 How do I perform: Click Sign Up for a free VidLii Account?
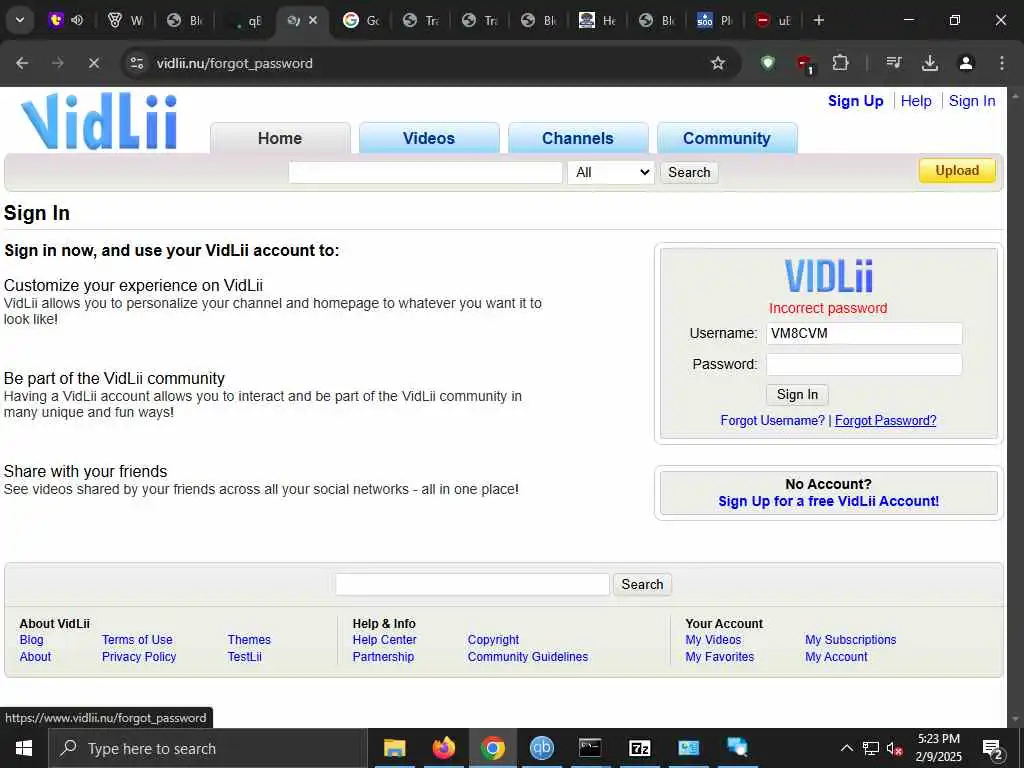[x=829, y=501]
